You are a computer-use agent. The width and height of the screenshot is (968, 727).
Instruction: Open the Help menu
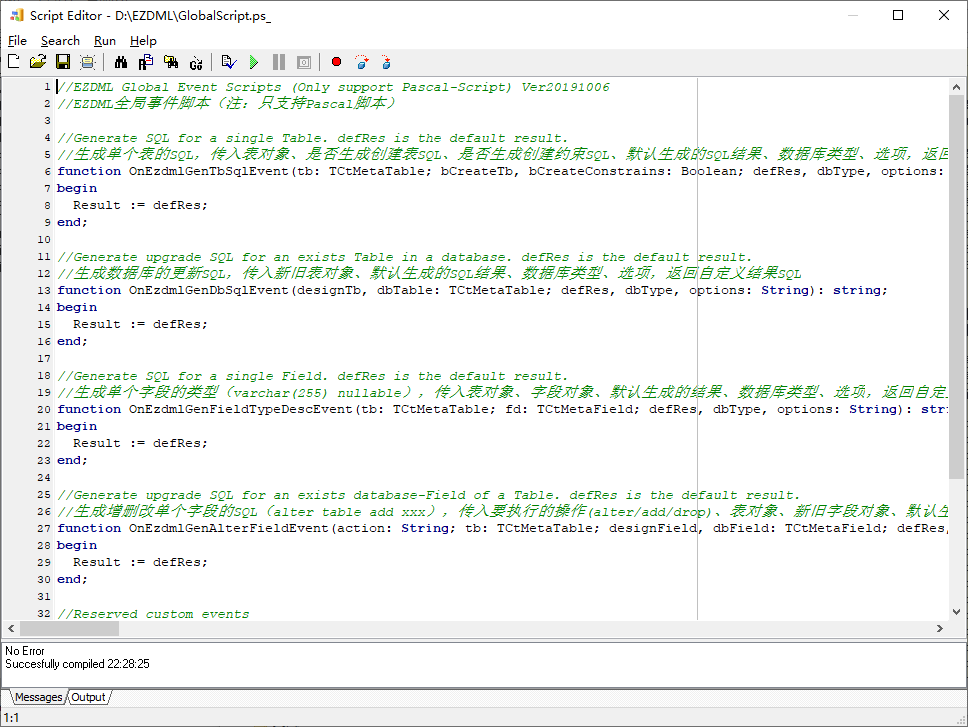(x=143, y=41)
